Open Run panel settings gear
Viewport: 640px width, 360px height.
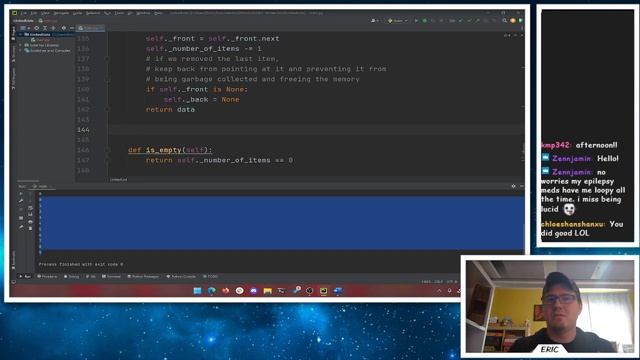tap(513, 186)
